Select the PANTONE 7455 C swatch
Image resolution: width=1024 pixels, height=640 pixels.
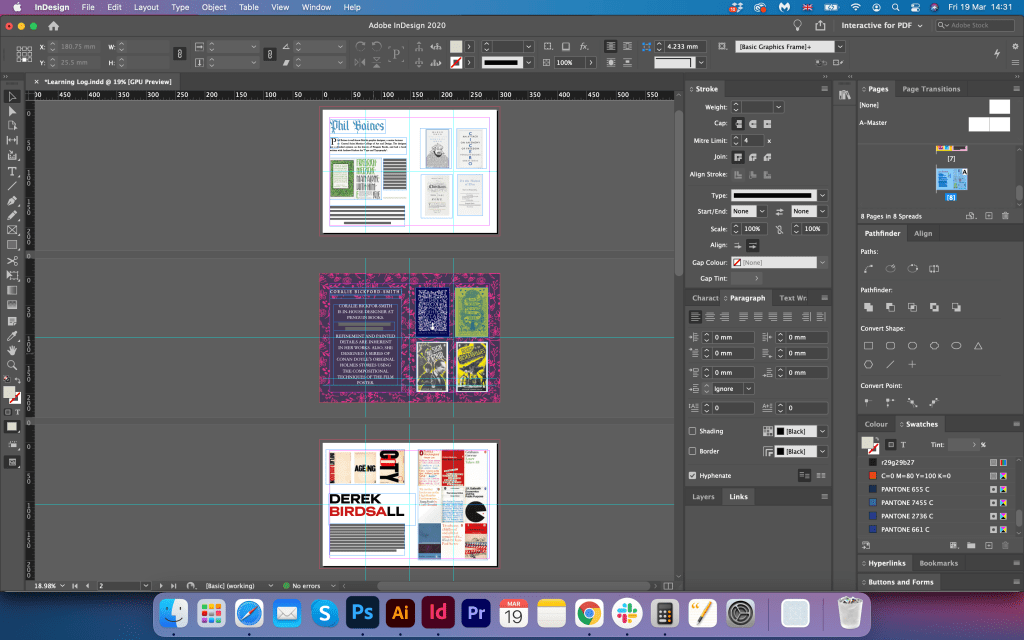click(x=907, y=501)
